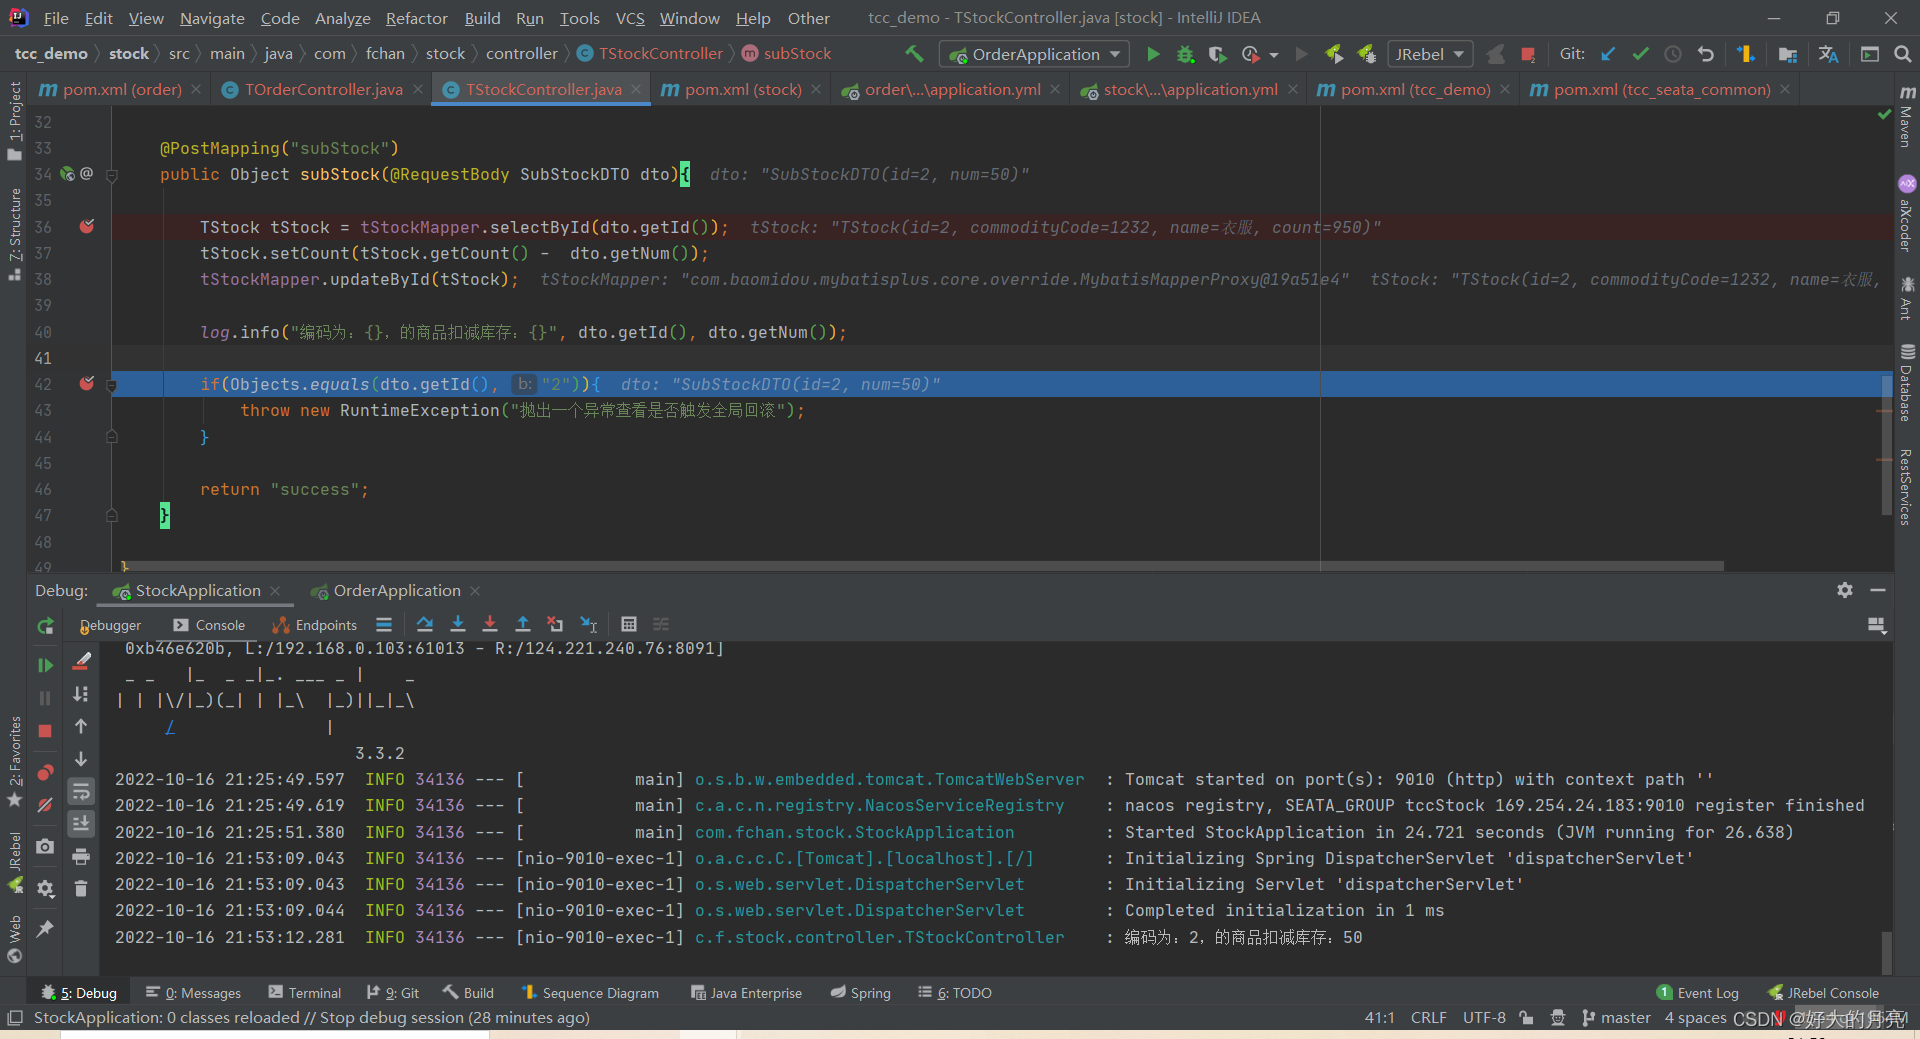Open the Terminal tool window
The image size is (1920, 1039).
click(305, 993)
